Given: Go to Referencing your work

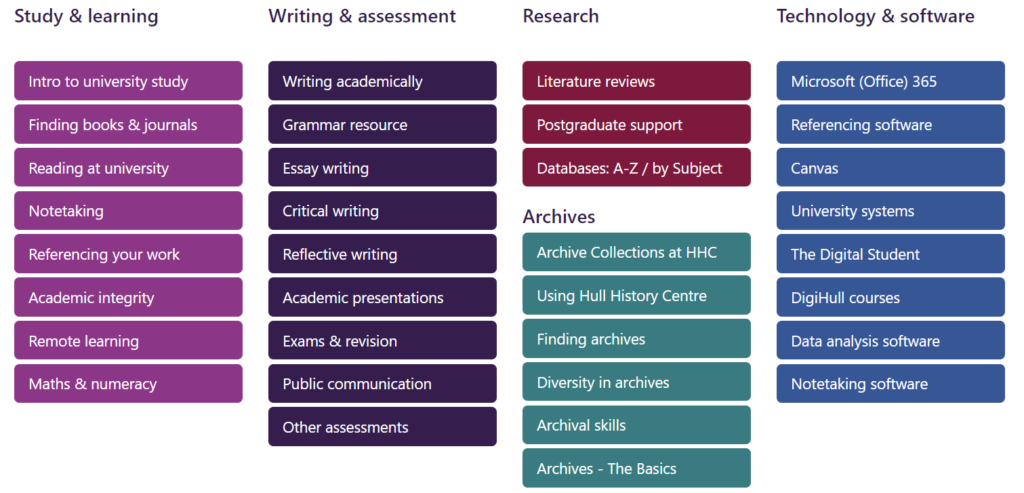Looking at the screenshot, I should pyautogui.click(x=128, y=254).
